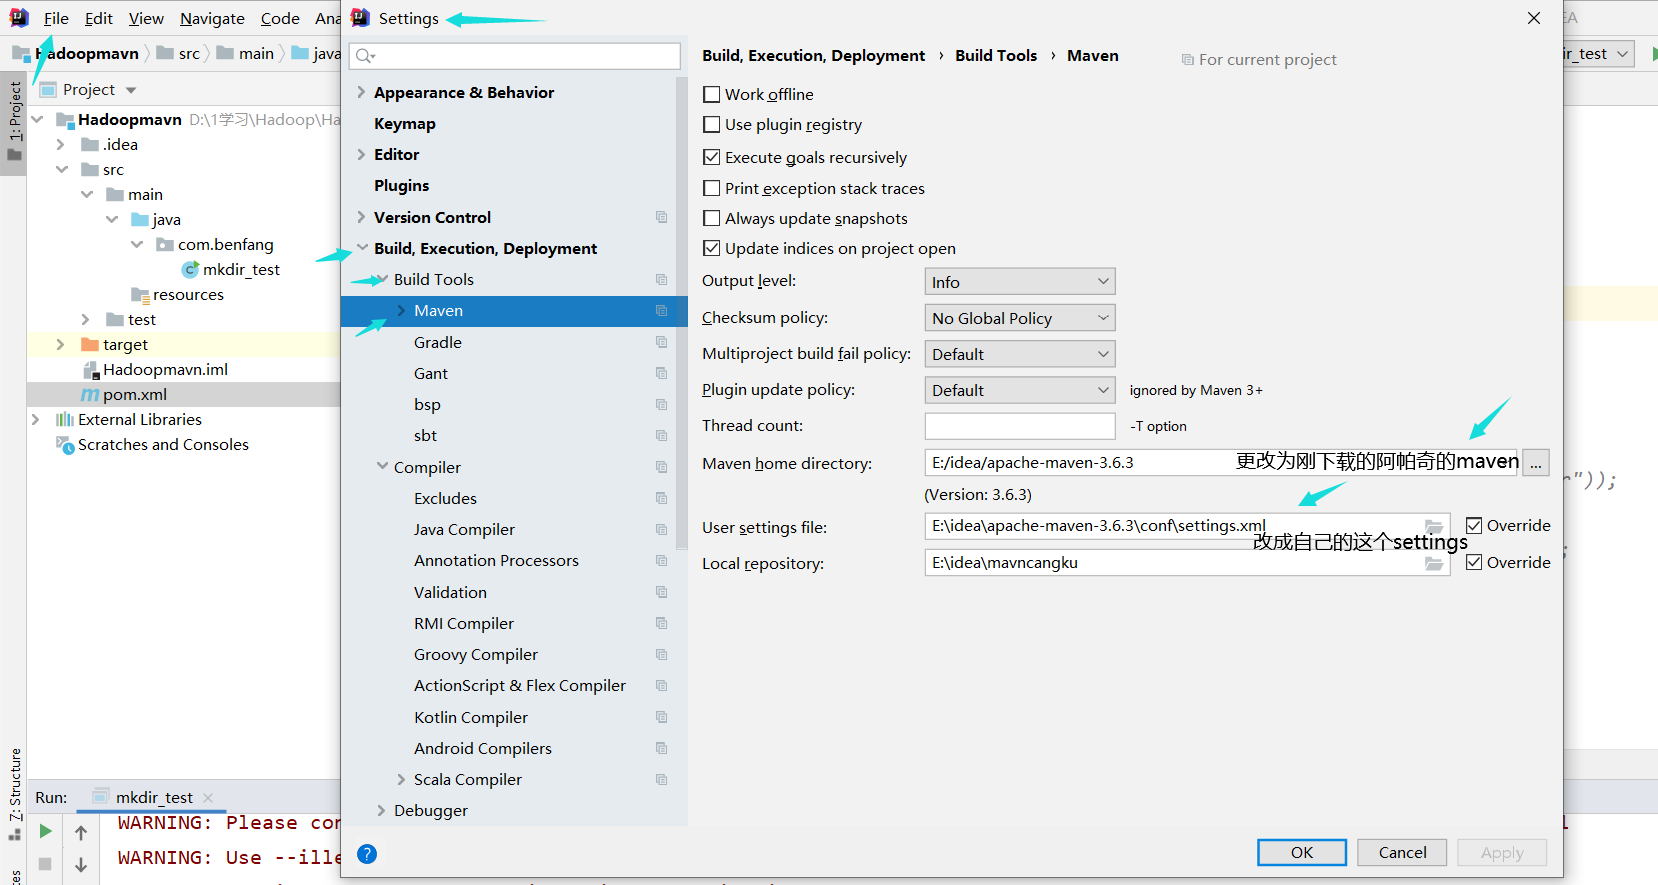This screenshot has height=885, width=1658.
Task: Click the project-level icon beside Java Compiler
Action: (x=661, y=529)
